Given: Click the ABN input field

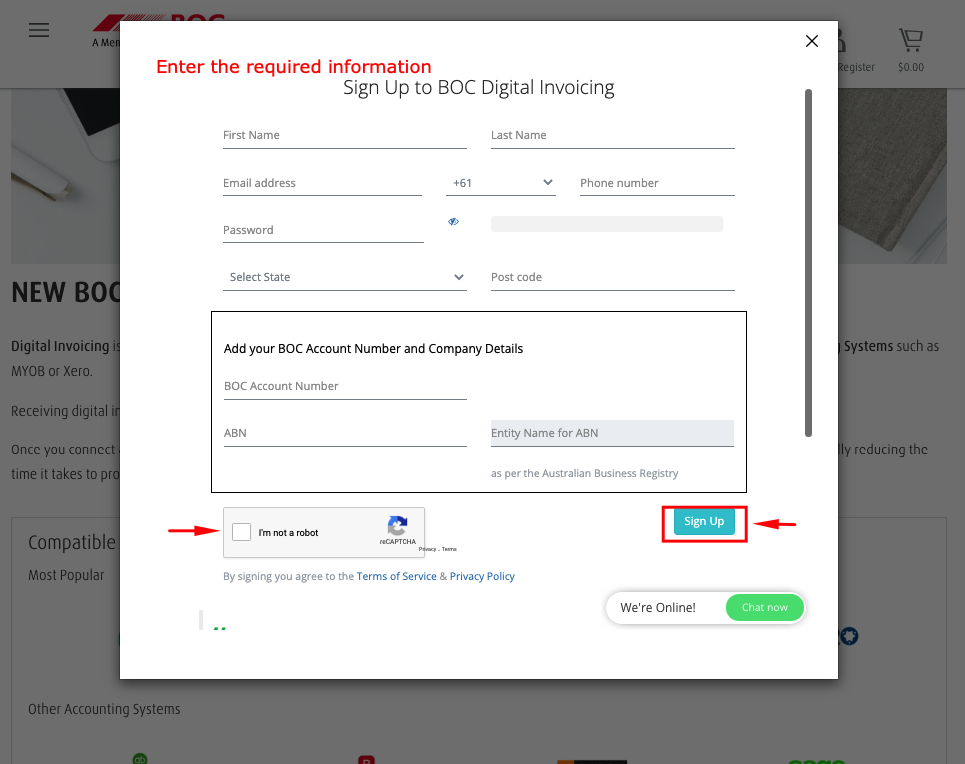Looking at the screenshot, I should click(345, 433).
